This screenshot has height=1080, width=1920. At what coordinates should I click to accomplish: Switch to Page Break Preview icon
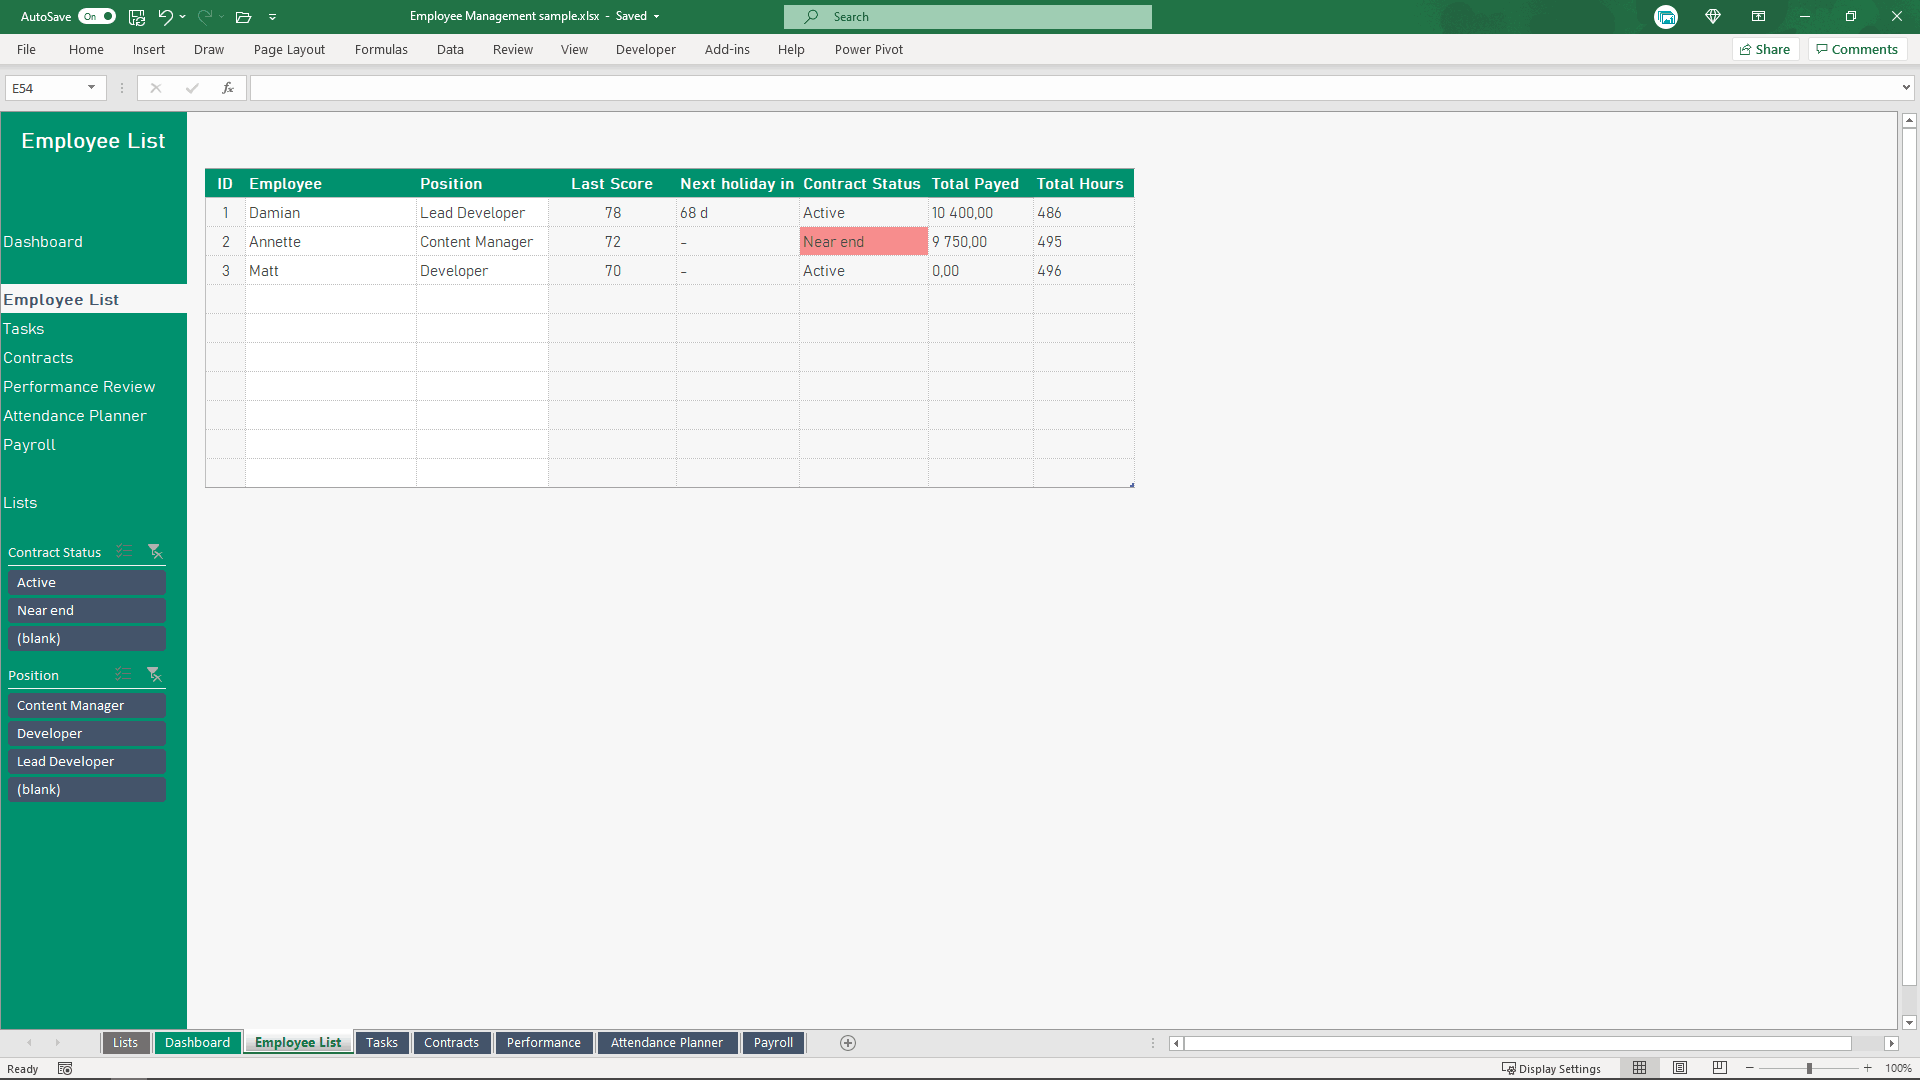point(1720,1068)
